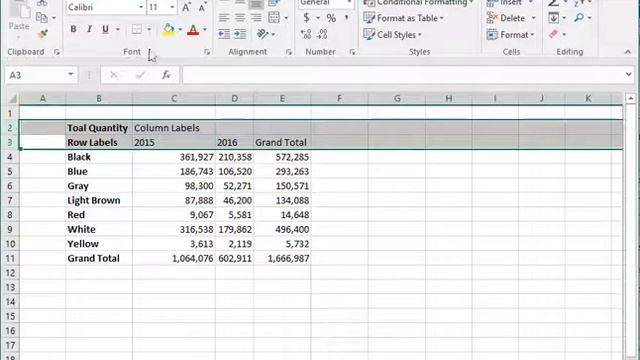This screenshot has height=360, width=640.
Task: Open the font size 11 box
Action: pos(162,7)
